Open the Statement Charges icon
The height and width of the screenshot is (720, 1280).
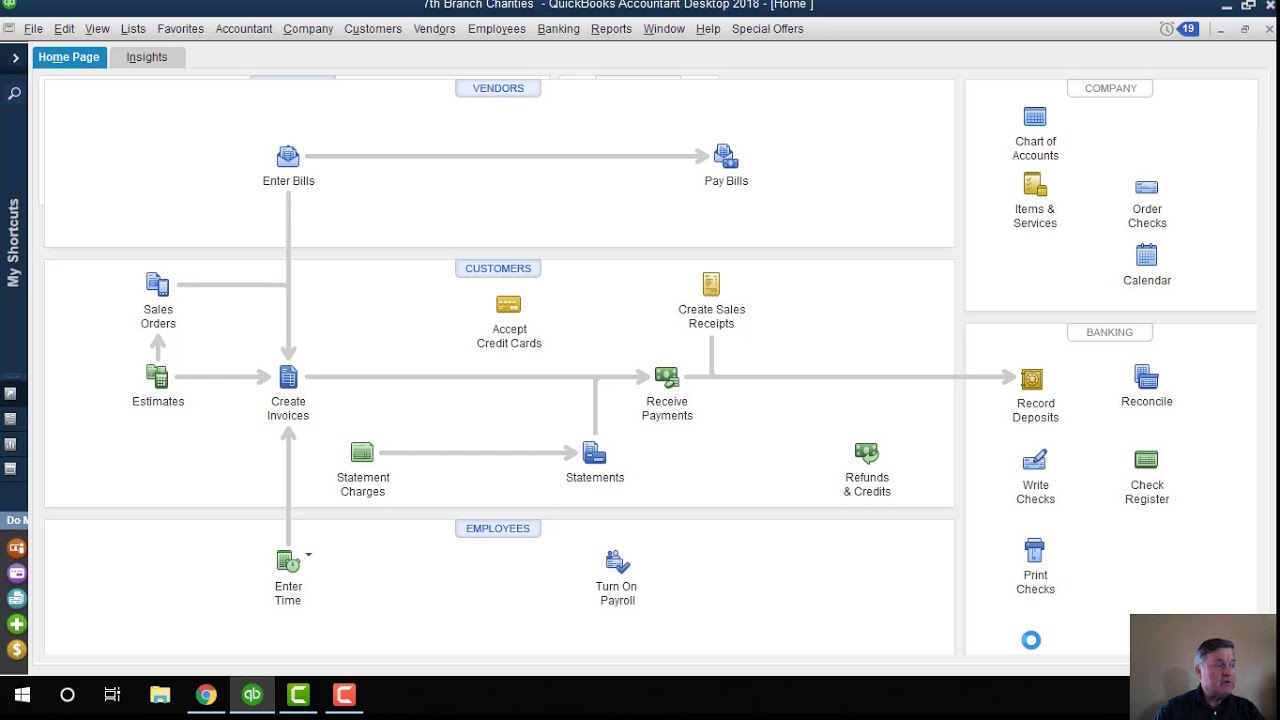(362, 453)
